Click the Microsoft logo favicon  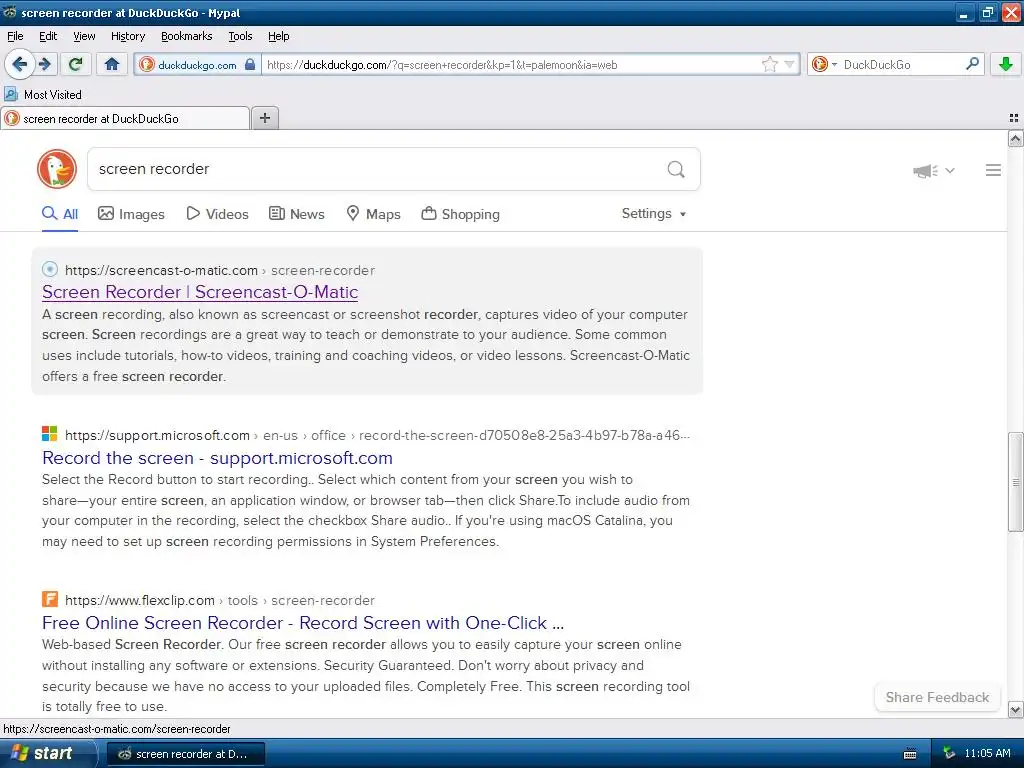coord(50,434)
